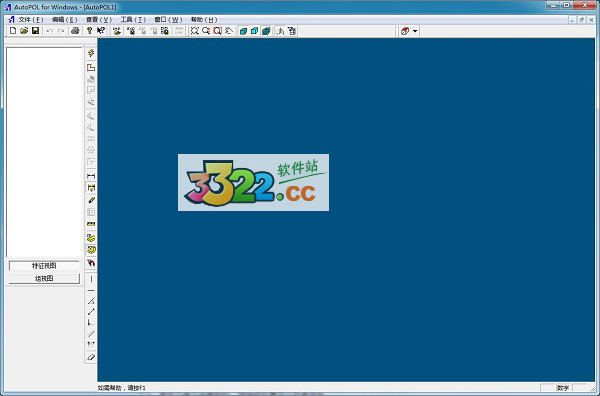Open the 文件(F) menu
Image resolution: width=600 pixels, height=396 pixels.
point(31,20)
